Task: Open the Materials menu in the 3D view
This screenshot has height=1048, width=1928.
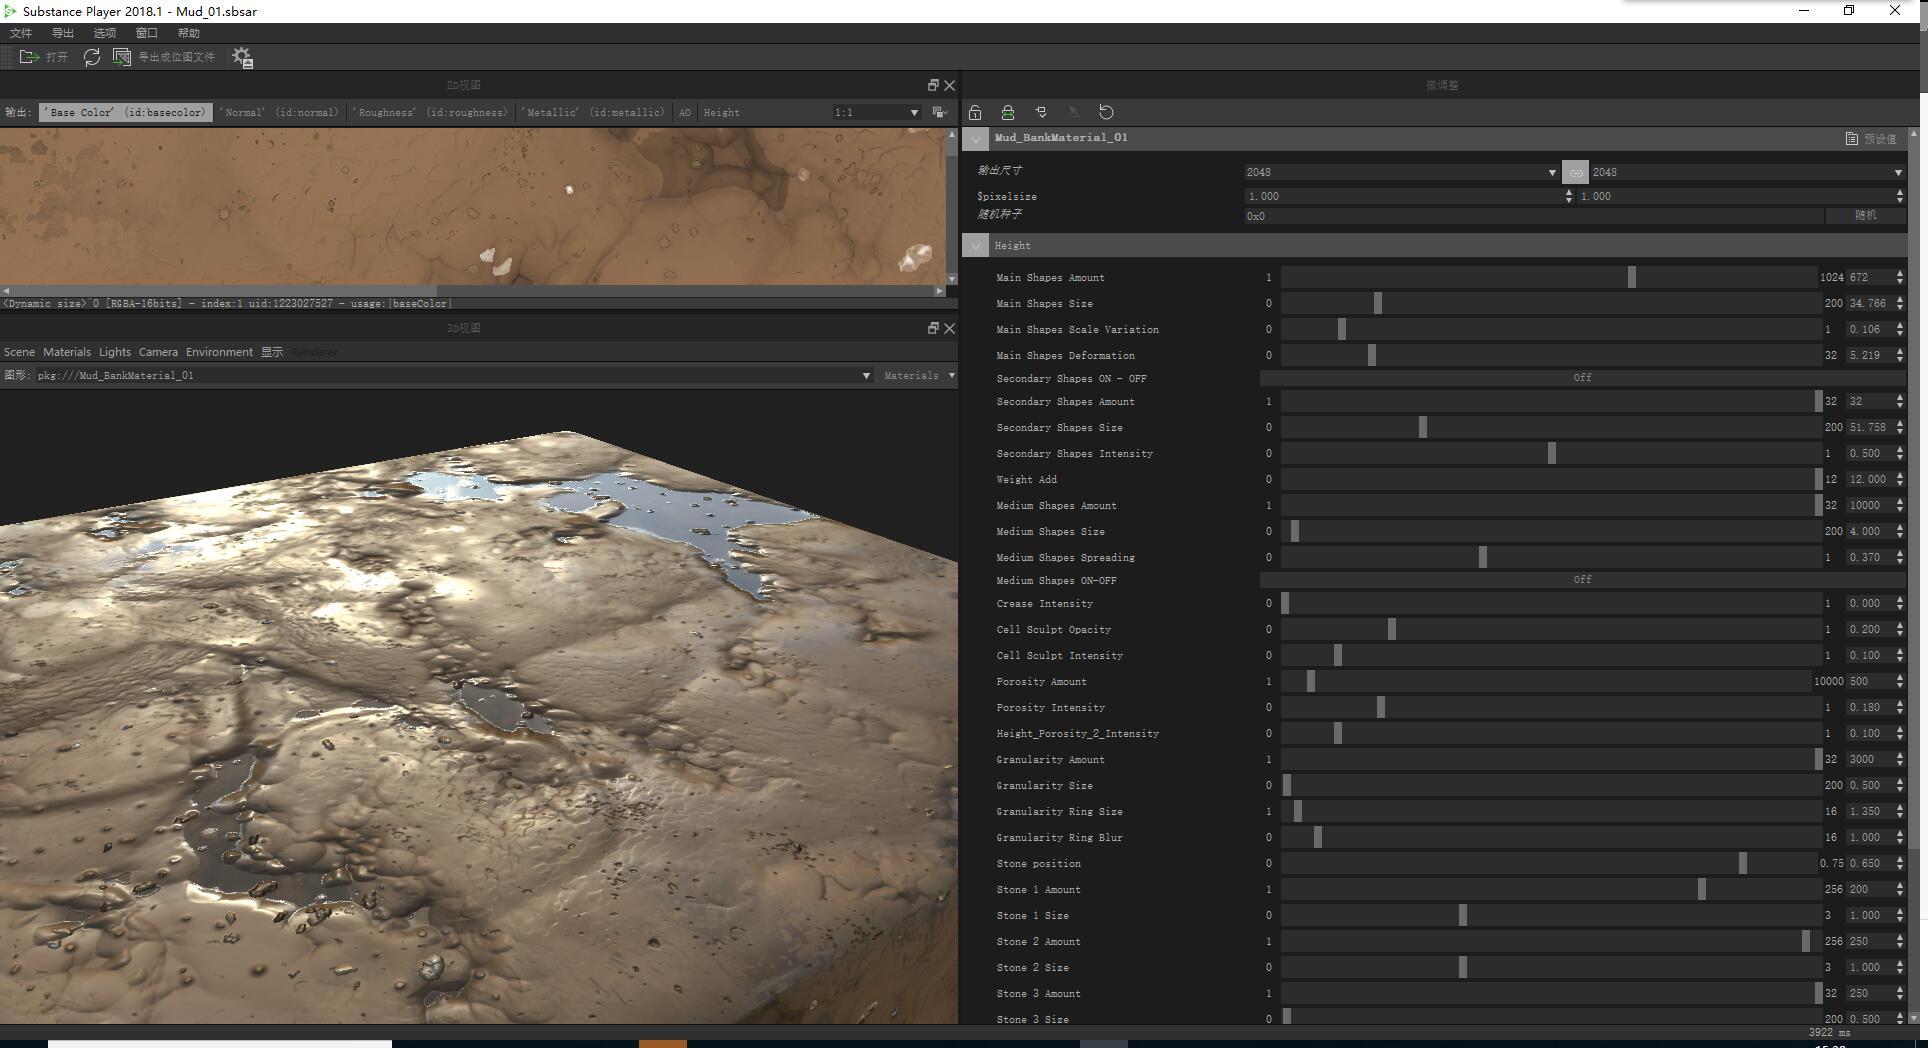Action: coord(67,351)
